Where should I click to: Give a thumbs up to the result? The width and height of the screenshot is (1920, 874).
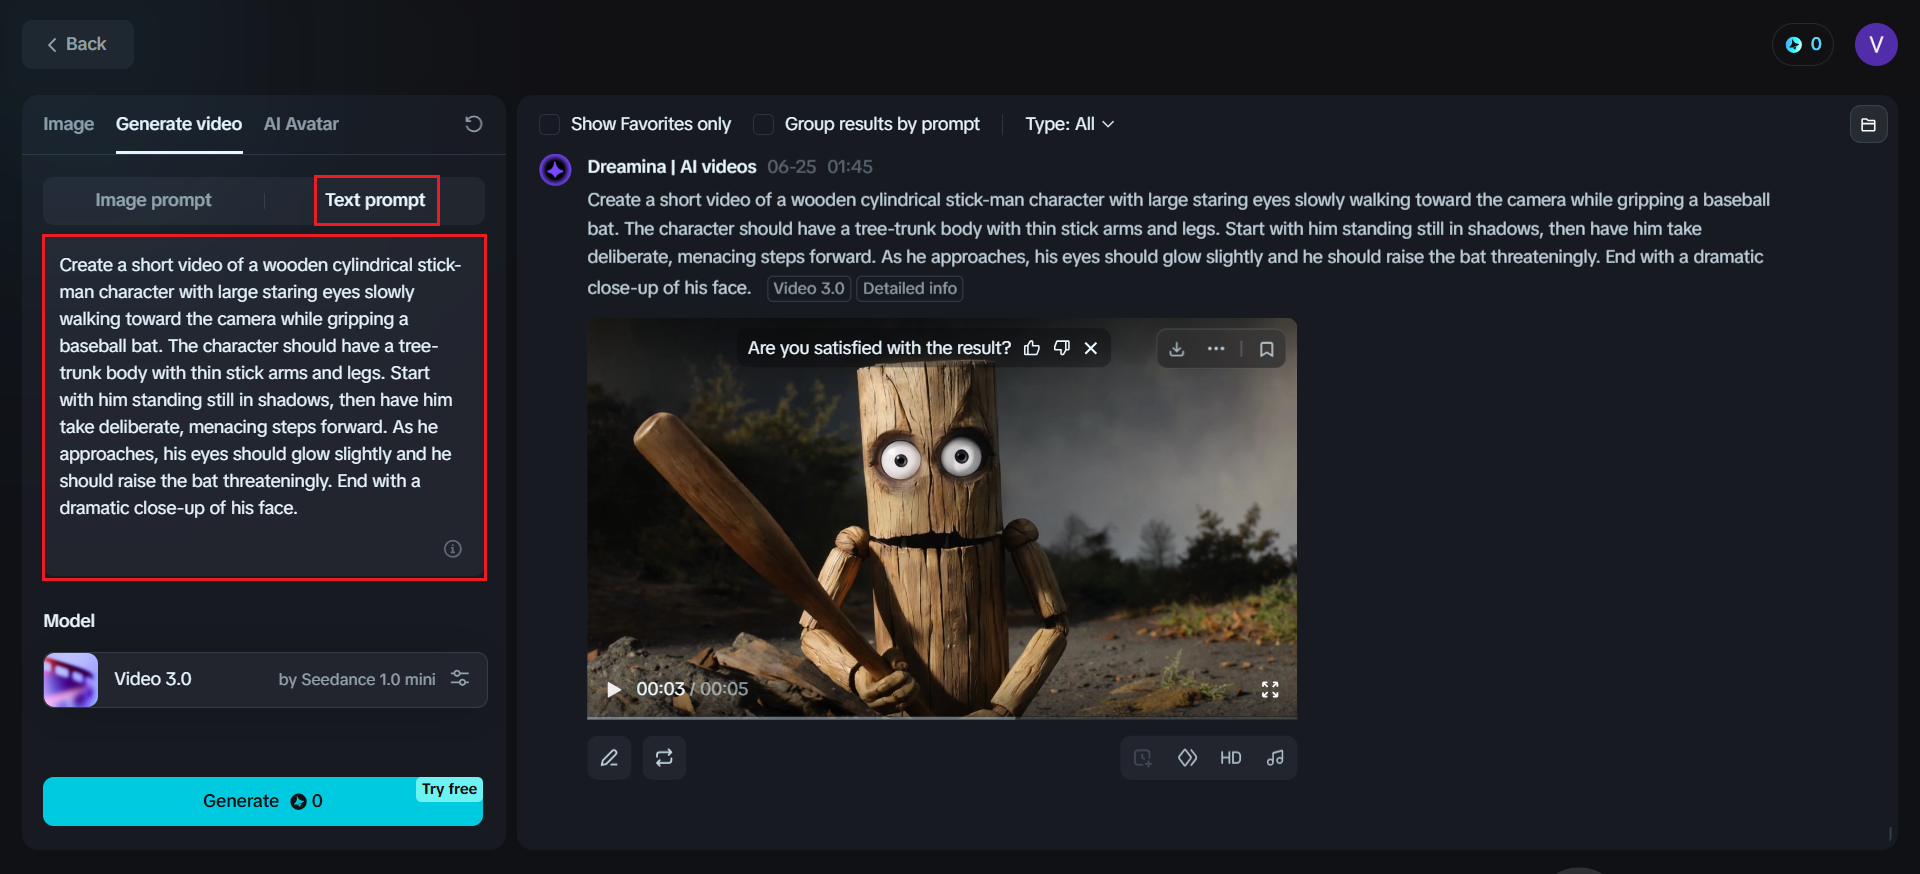pos(1032,348)
